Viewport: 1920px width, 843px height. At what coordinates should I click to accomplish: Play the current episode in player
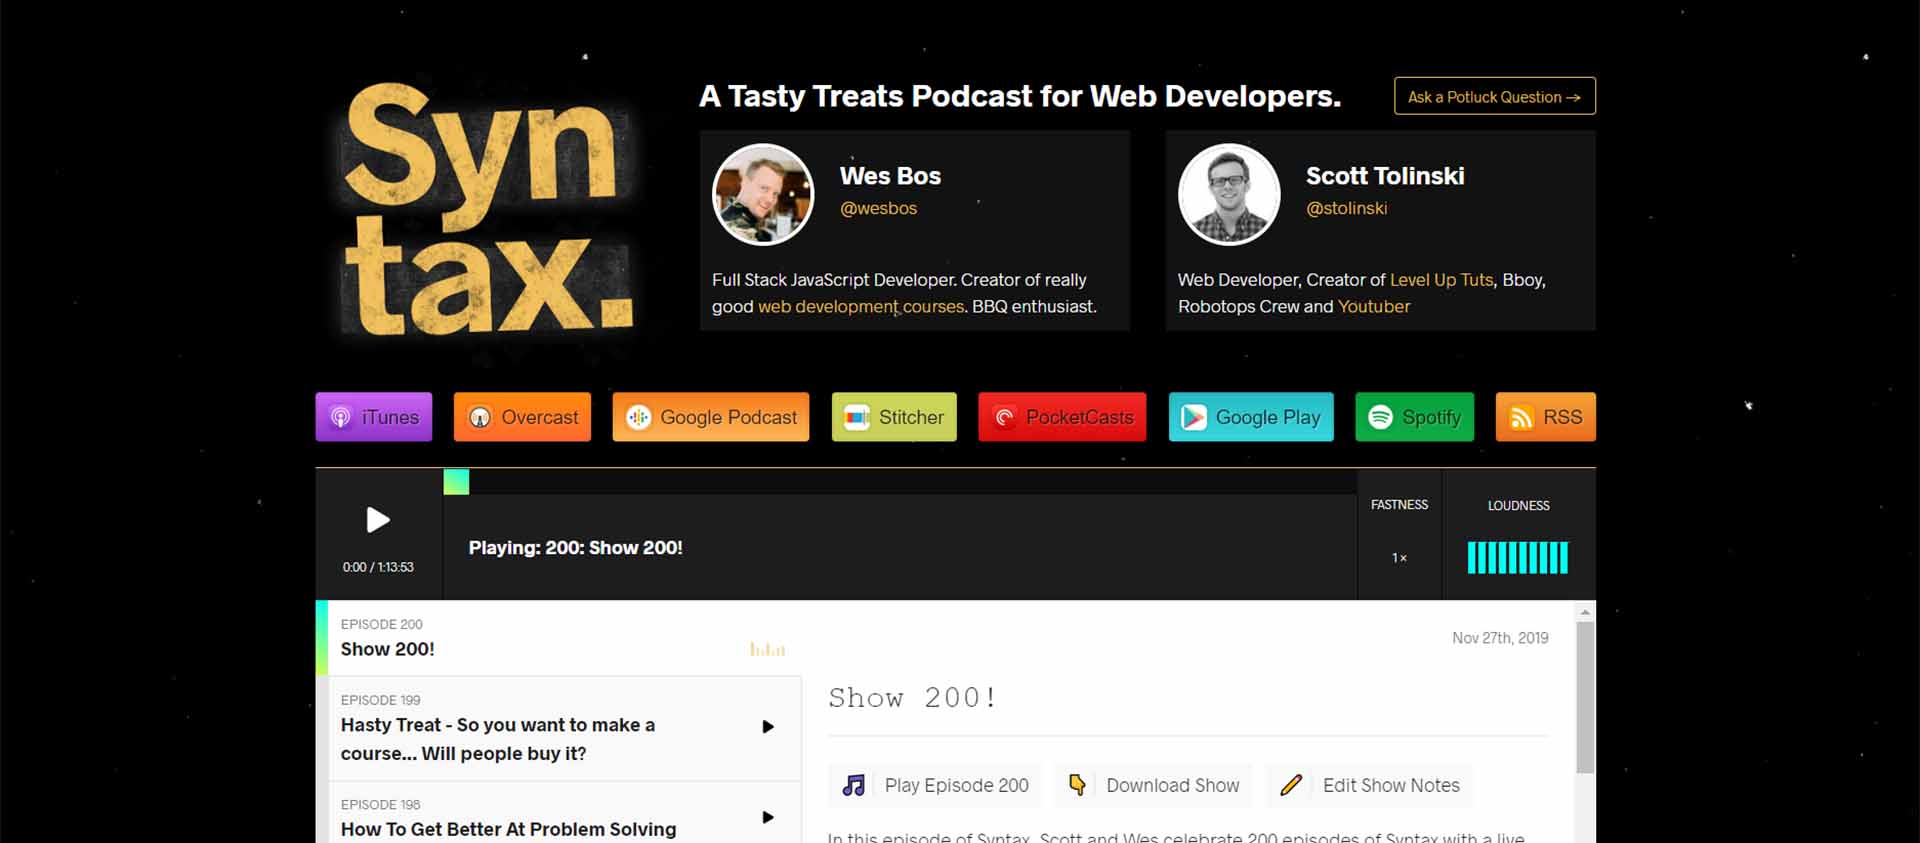[x=378, y=520]
